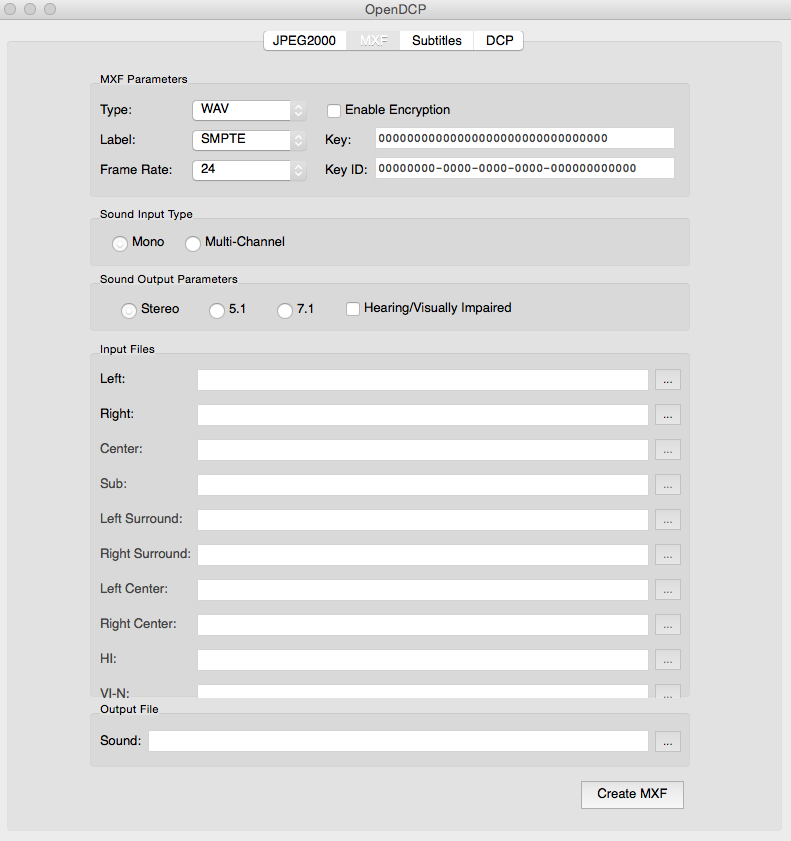Screen dimensions: 791x841
Task: Expand the Frame Rate dropdown
Action: 249,170
